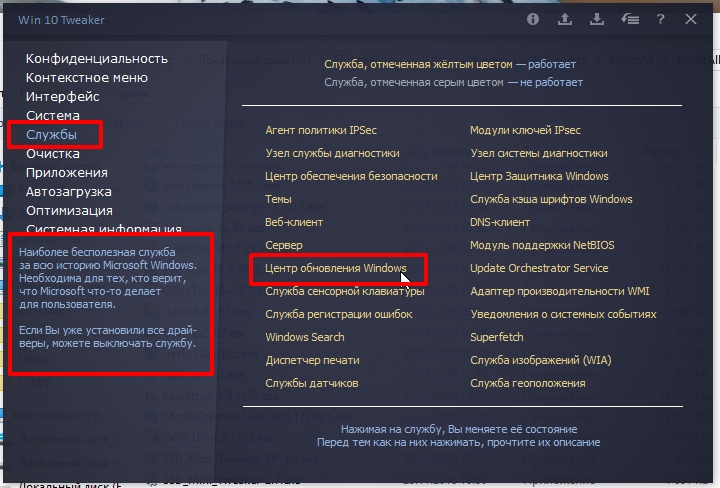
Task: Click the 'работает' legend text
Action: click(x=551, y=64)
